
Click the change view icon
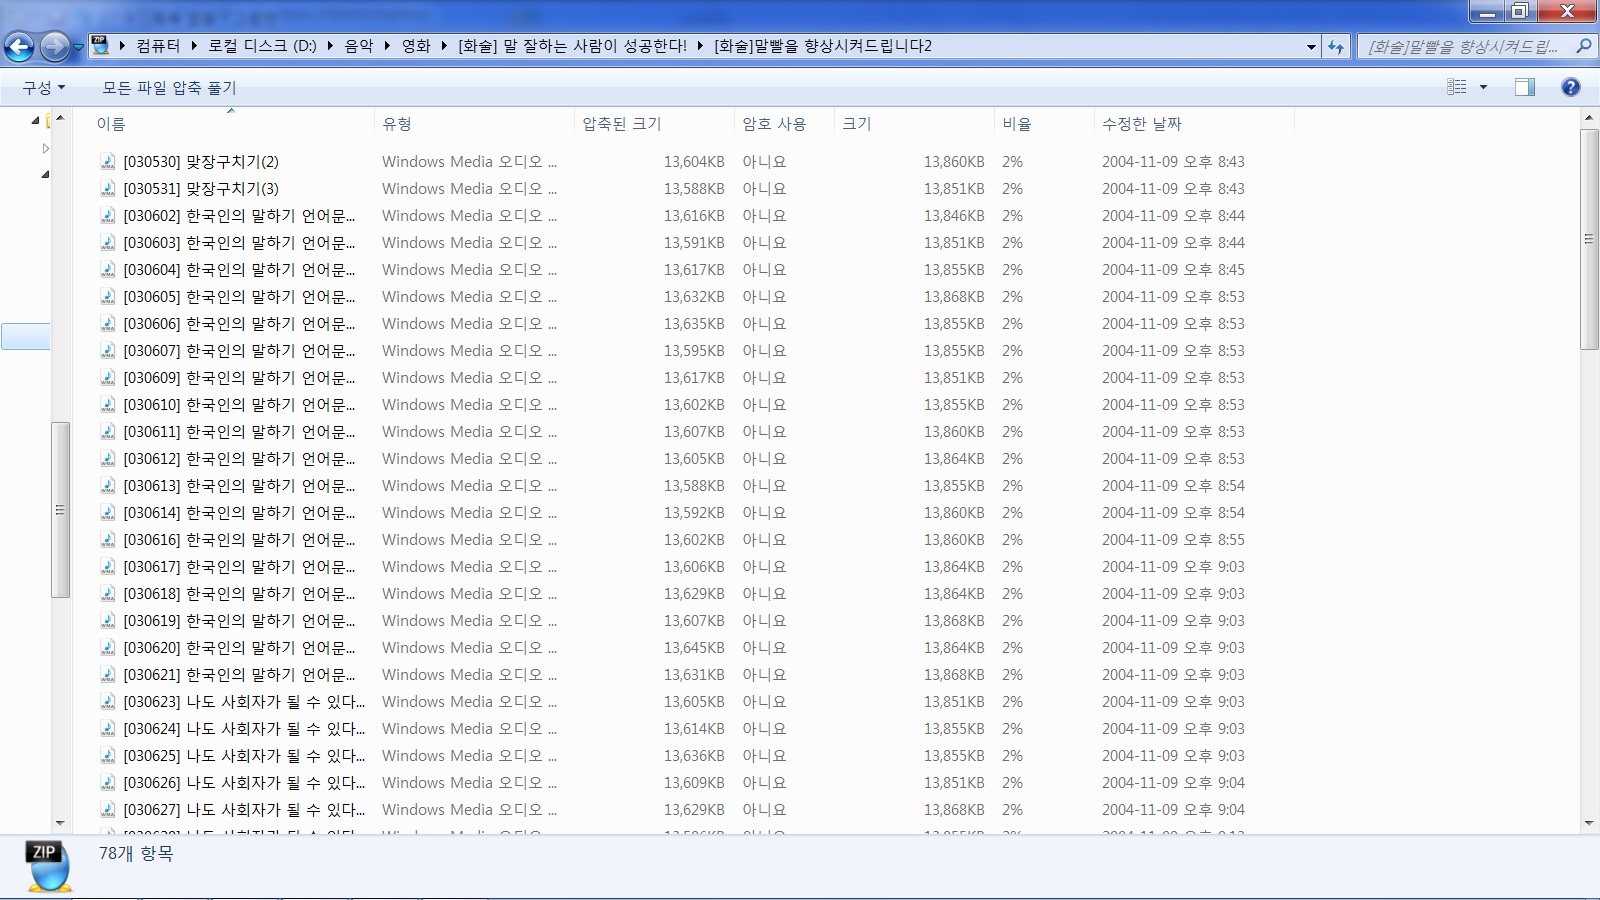(x=1457, y=87)
